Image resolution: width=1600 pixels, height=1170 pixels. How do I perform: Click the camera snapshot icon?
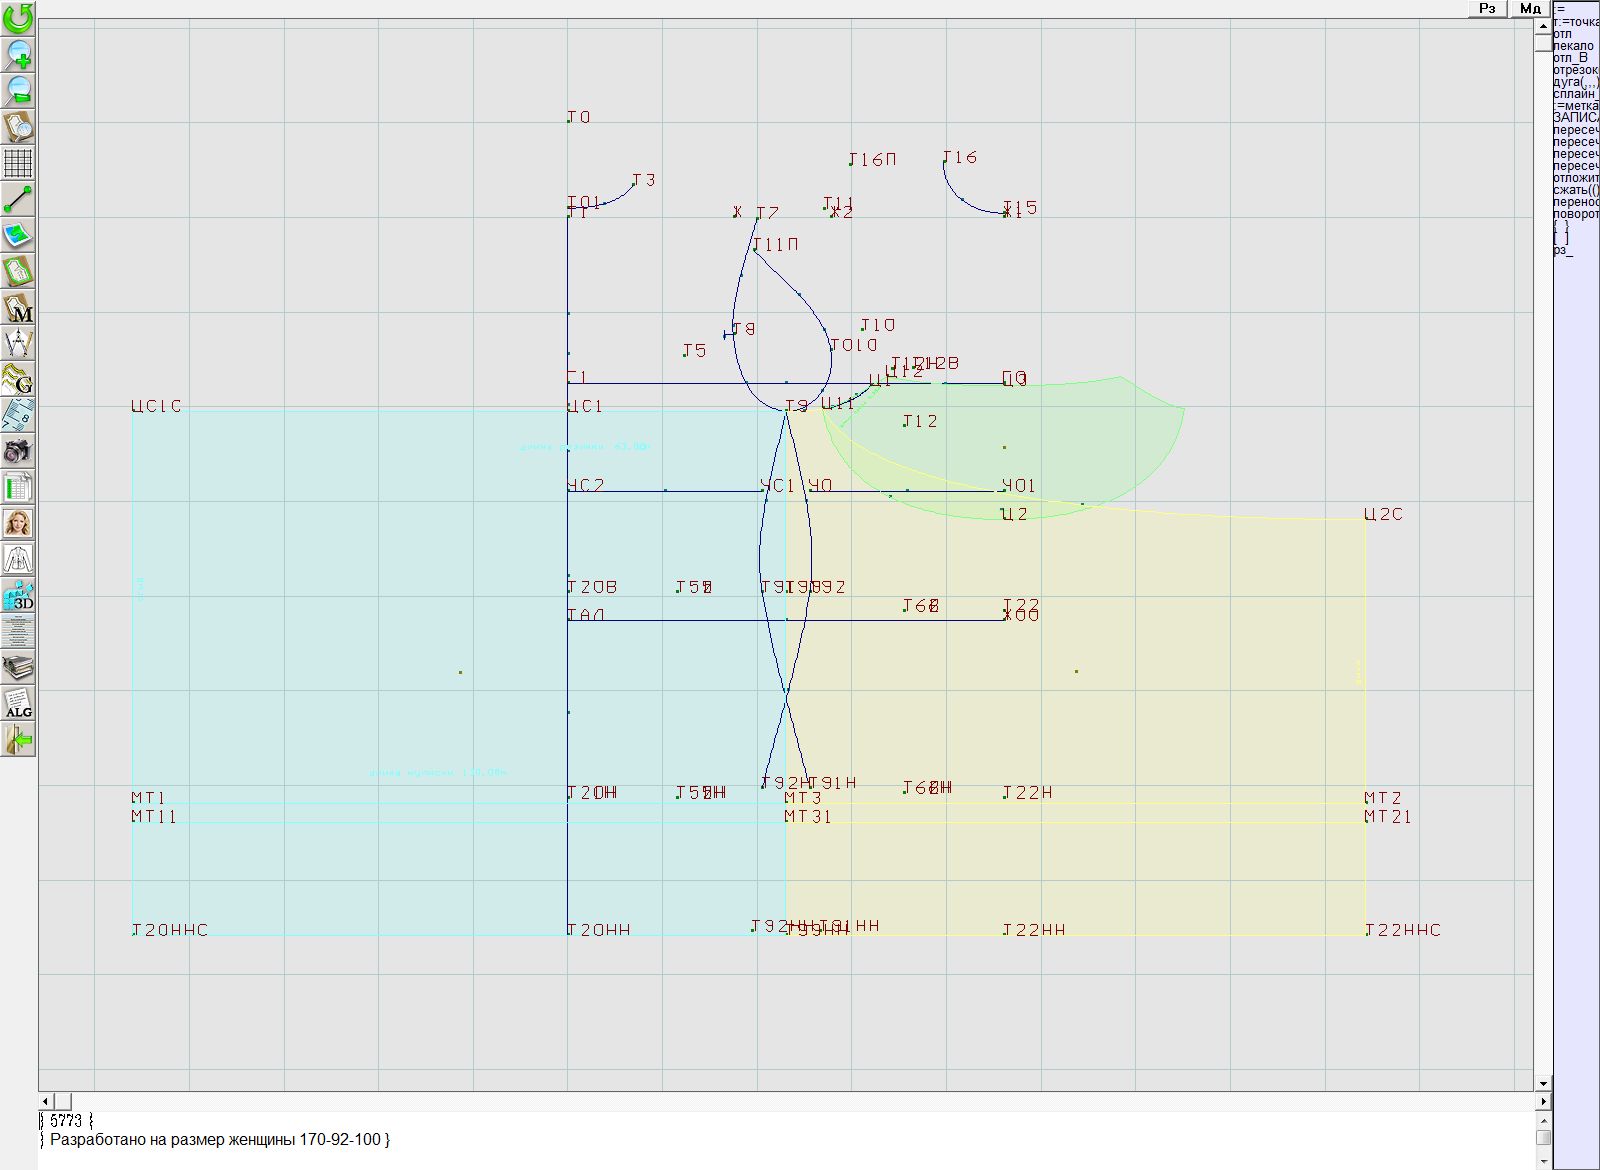(18, 451)
